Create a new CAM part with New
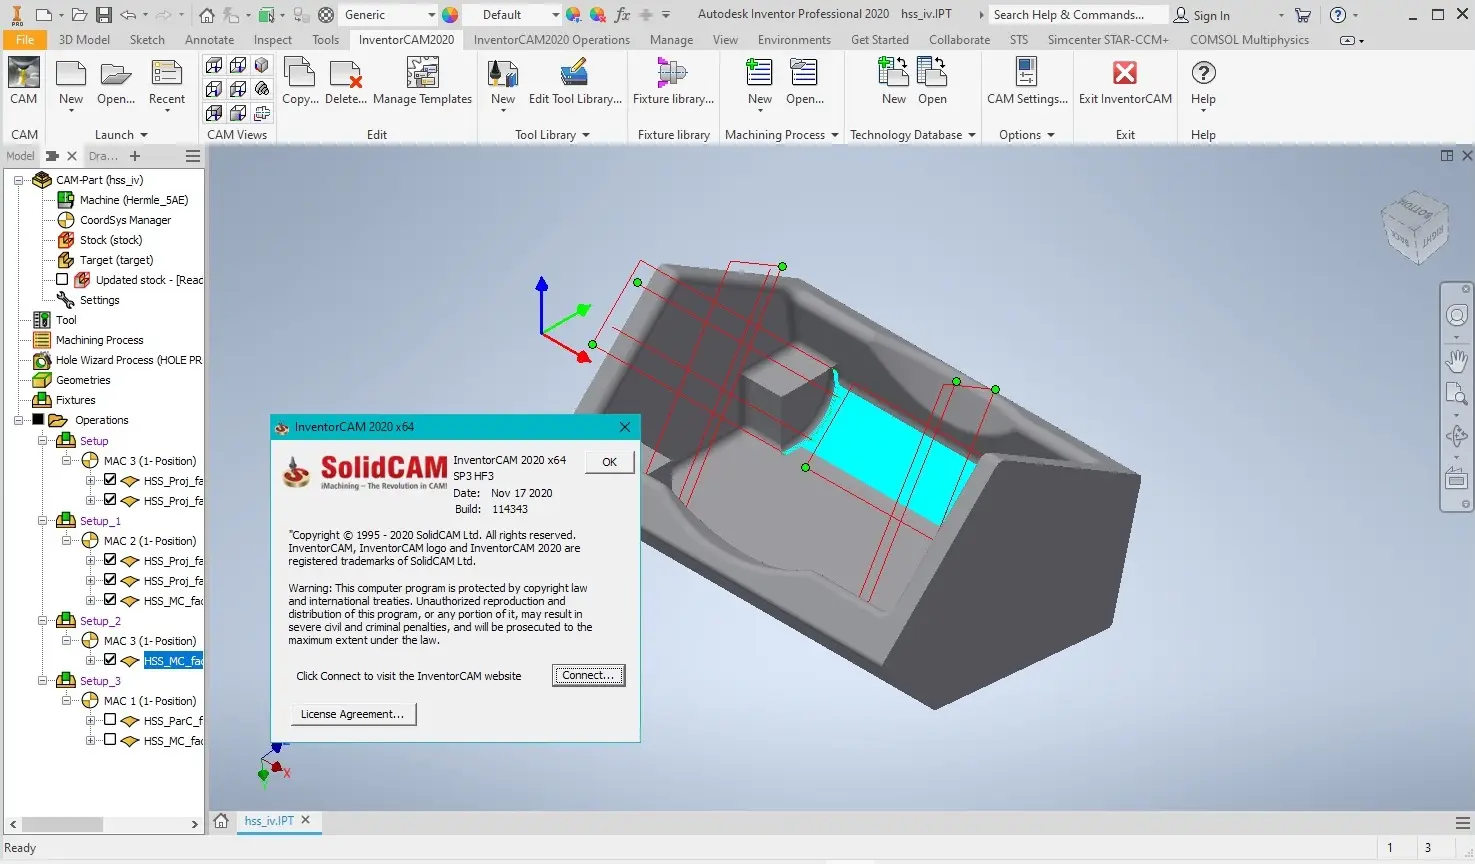Screen dimensions: 1475x864 point(71,81)
